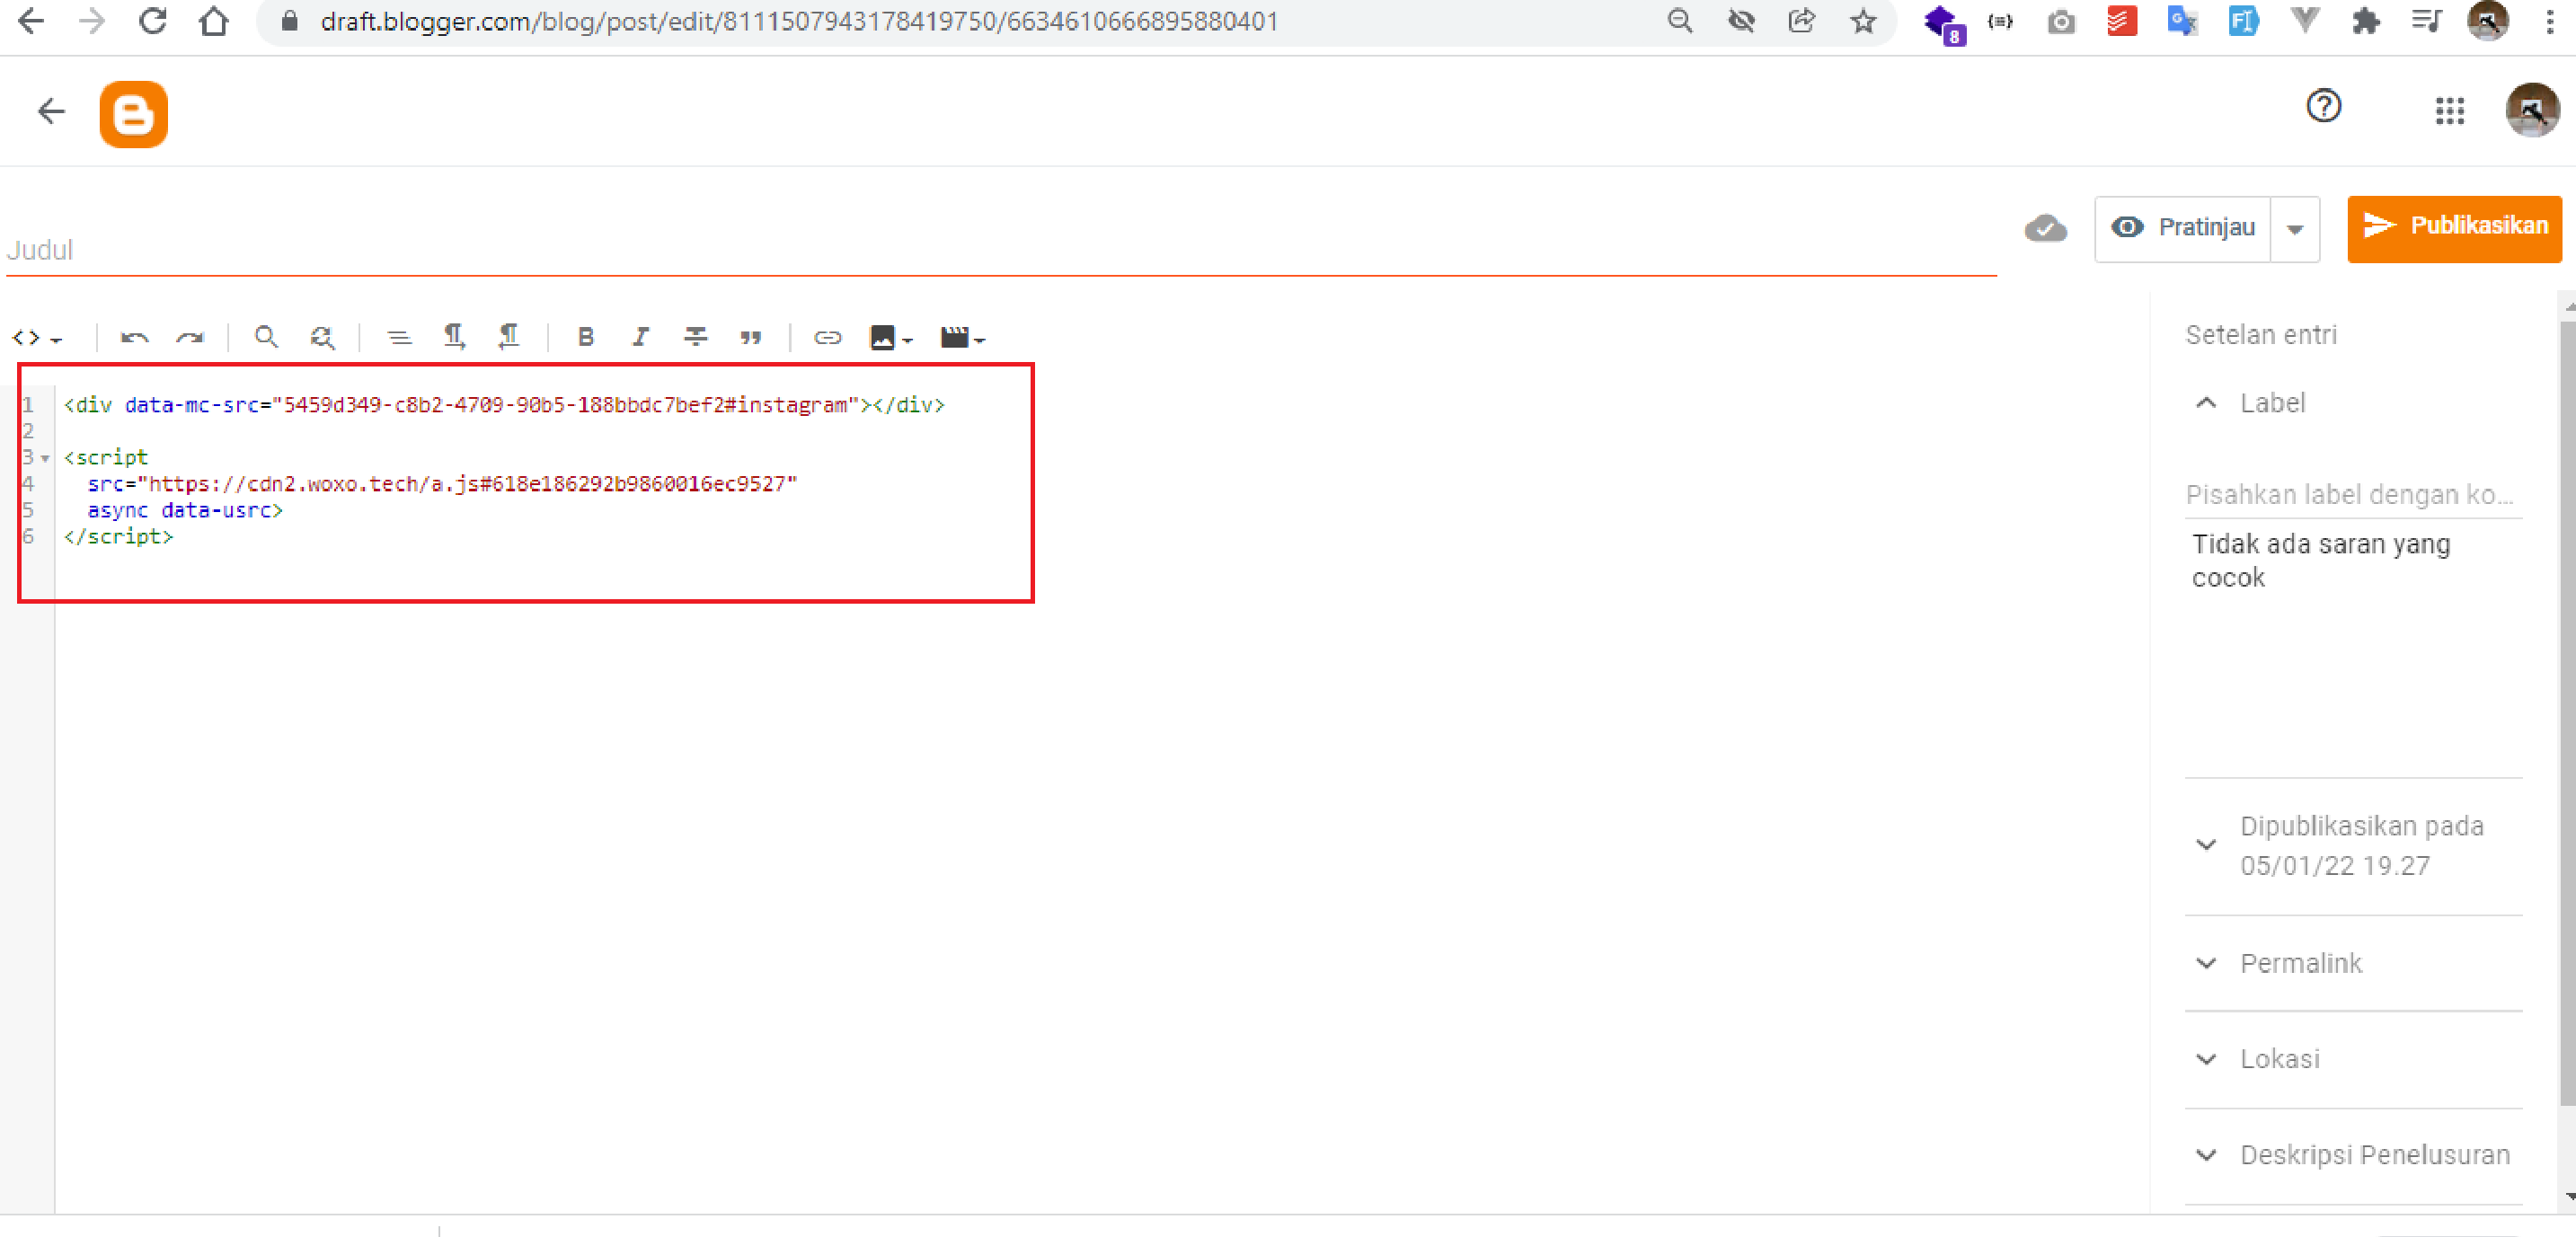Click the script src URL on line 4
Viewport: 2576px width, 1237px height.
click(472, 484)
